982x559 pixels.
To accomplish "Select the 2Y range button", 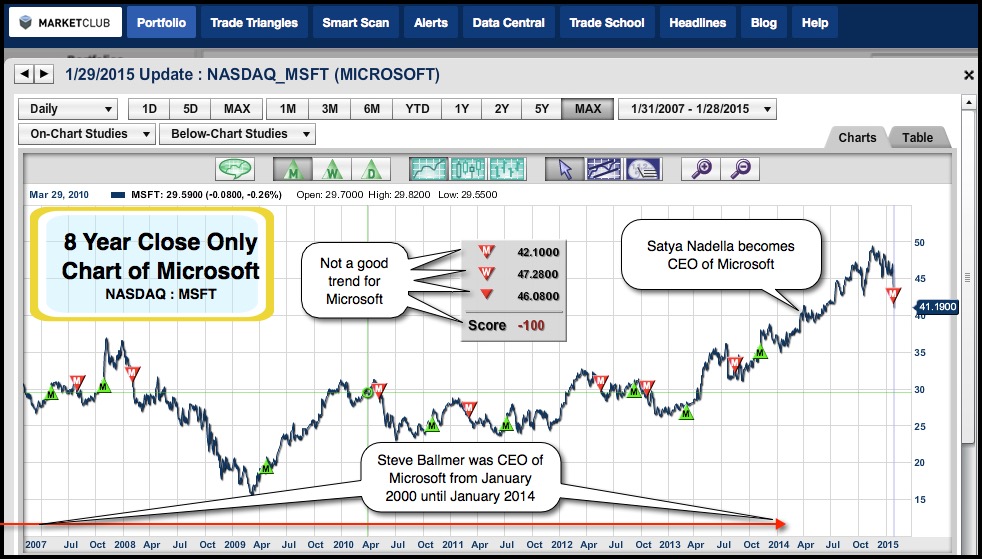I will pyautogui.click(x=502, y=109).
